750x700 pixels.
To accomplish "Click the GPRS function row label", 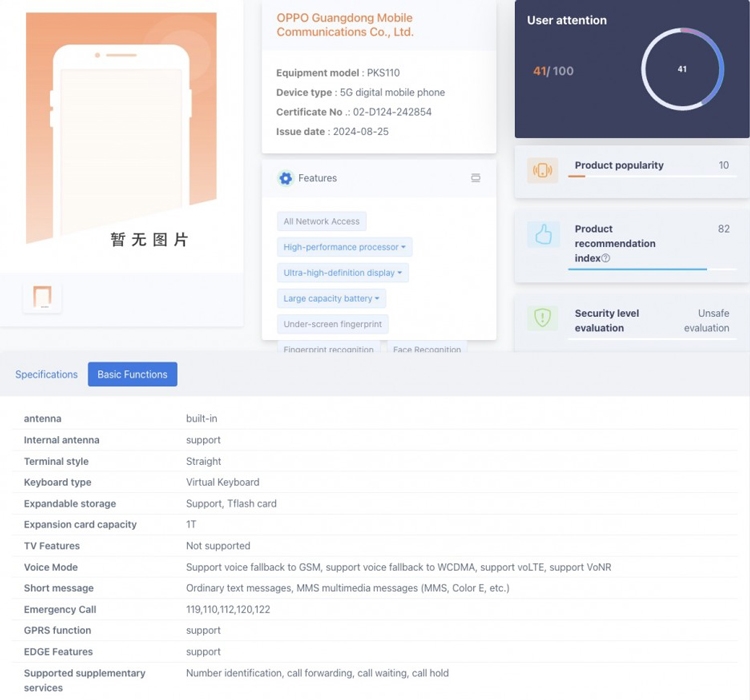I will pos(57,630).
